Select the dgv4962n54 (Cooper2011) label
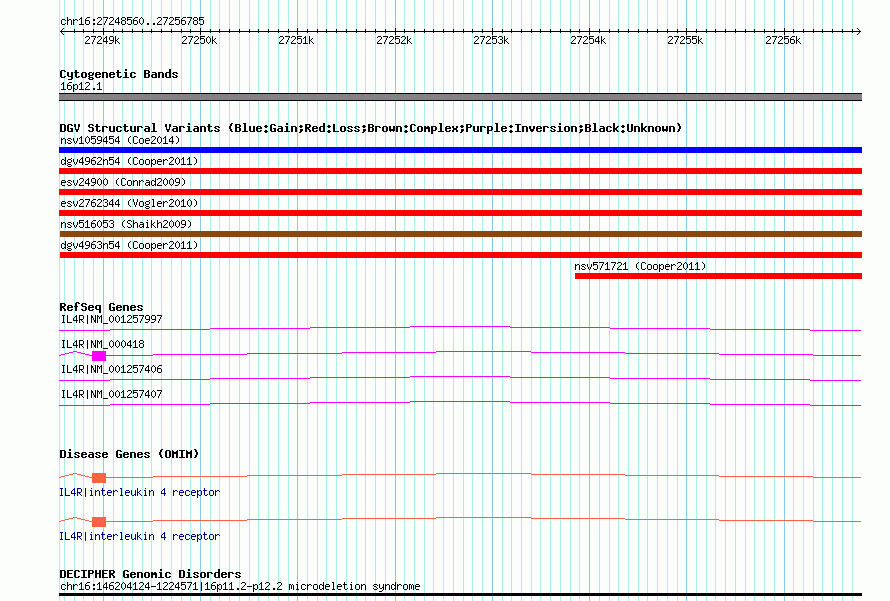The image size is (890, 601). tap(129, 161)
